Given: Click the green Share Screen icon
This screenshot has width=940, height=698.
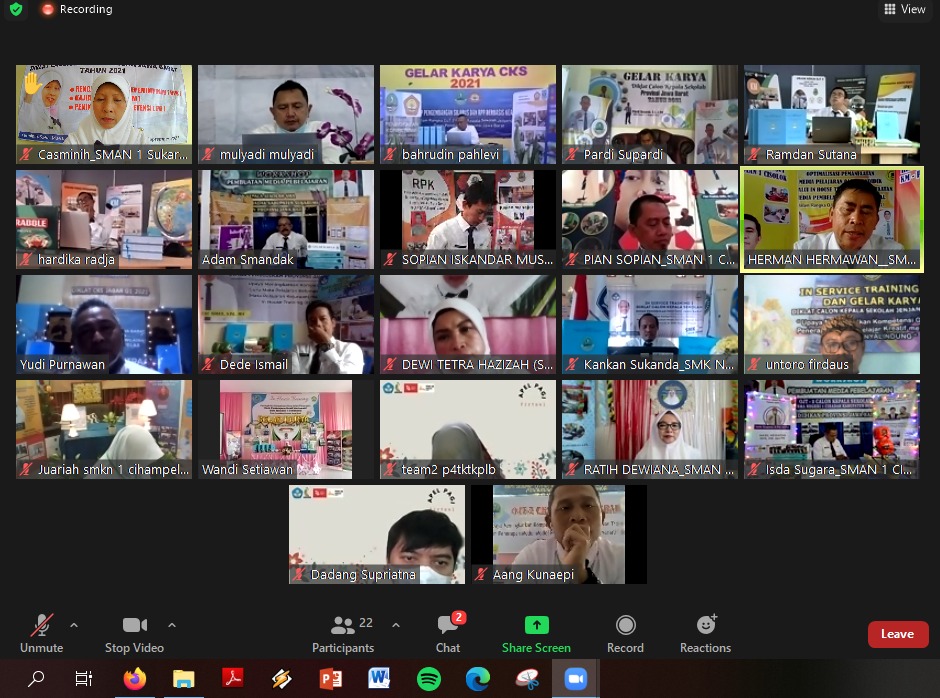Looking at the screenshot, I should pos(536,626).
